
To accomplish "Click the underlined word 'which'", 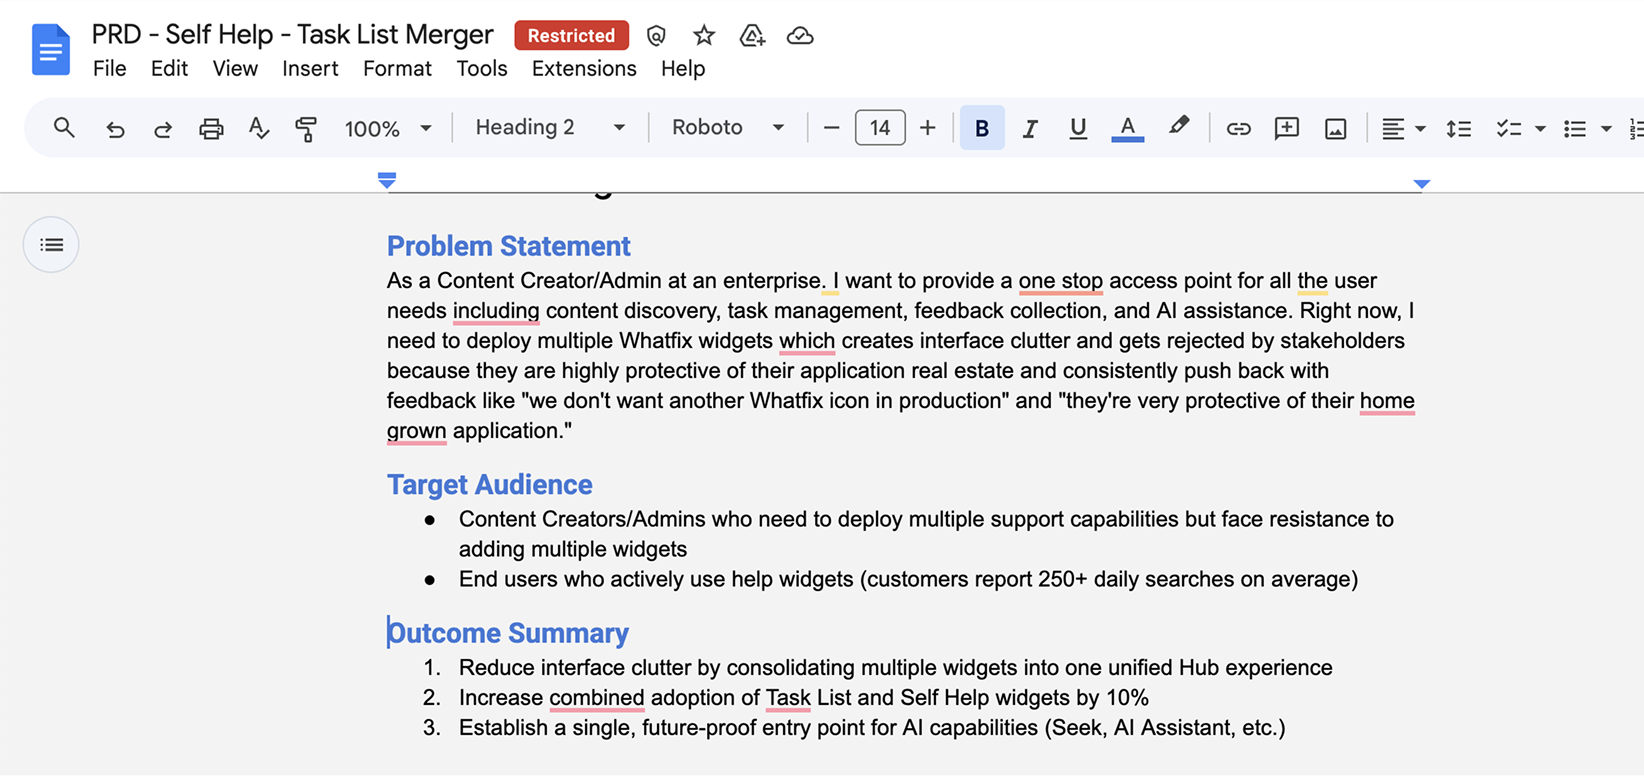I will (807, 341).
